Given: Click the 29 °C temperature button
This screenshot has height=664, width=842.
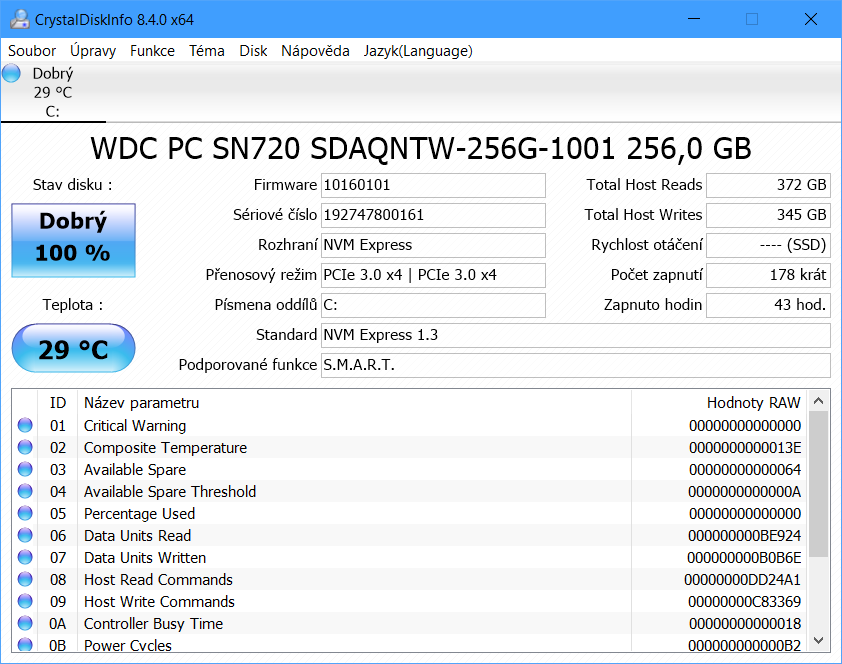Looking at the screenshot, I should point(73,349).
